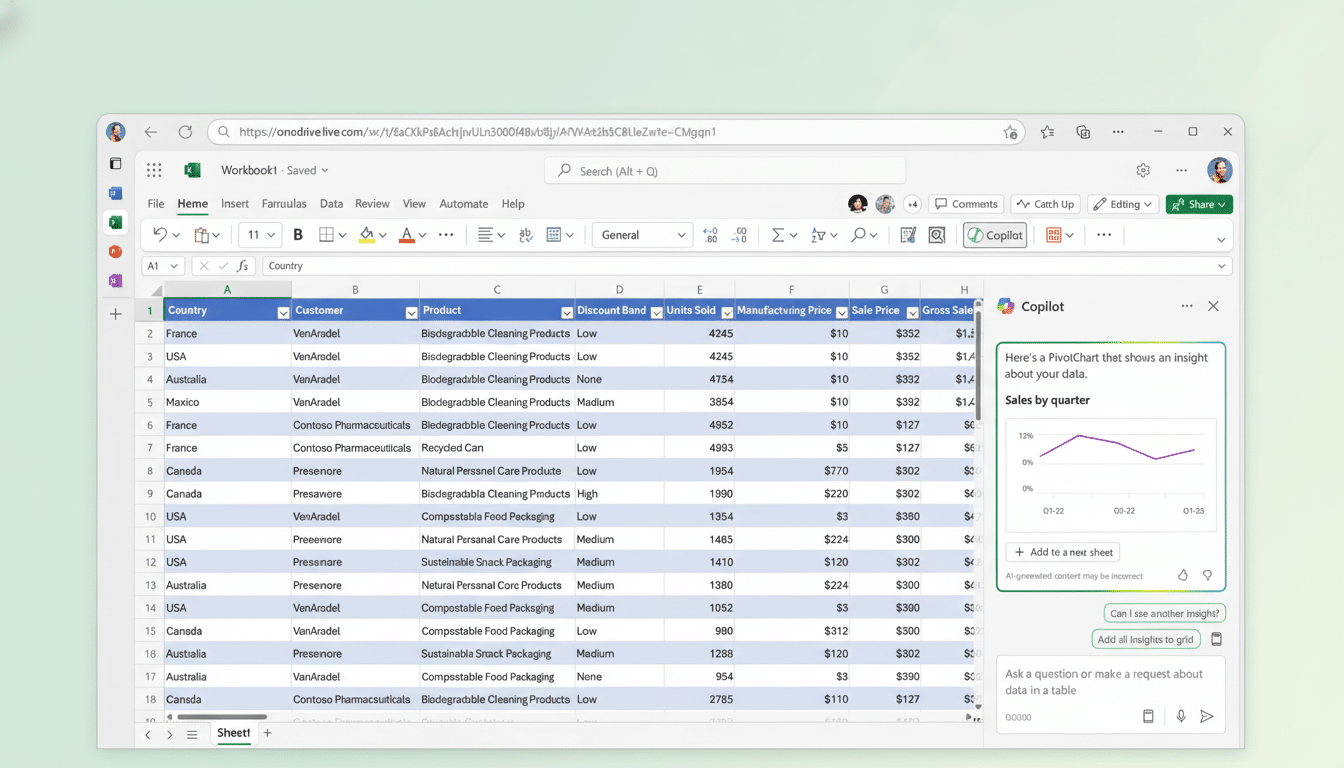Viewport: 1344px width, 768px height.
Task: Select the AutoSum icon
Action: (780, 234)
